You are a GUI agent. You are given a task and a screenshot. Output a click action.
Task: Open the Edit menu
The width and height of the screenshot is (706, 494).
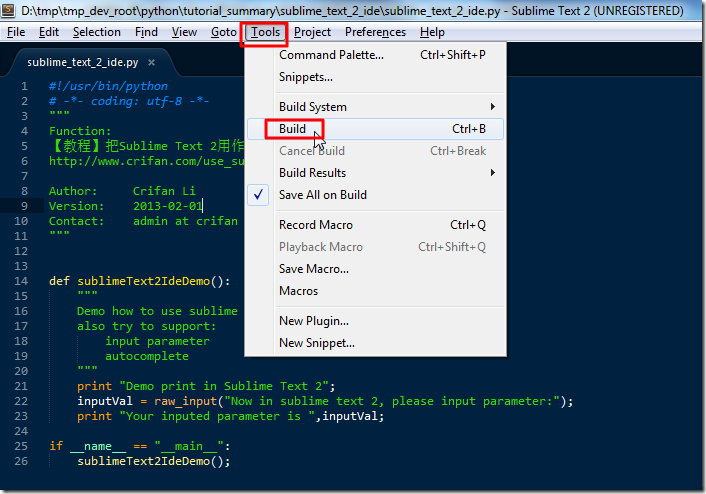coord(49,32)
